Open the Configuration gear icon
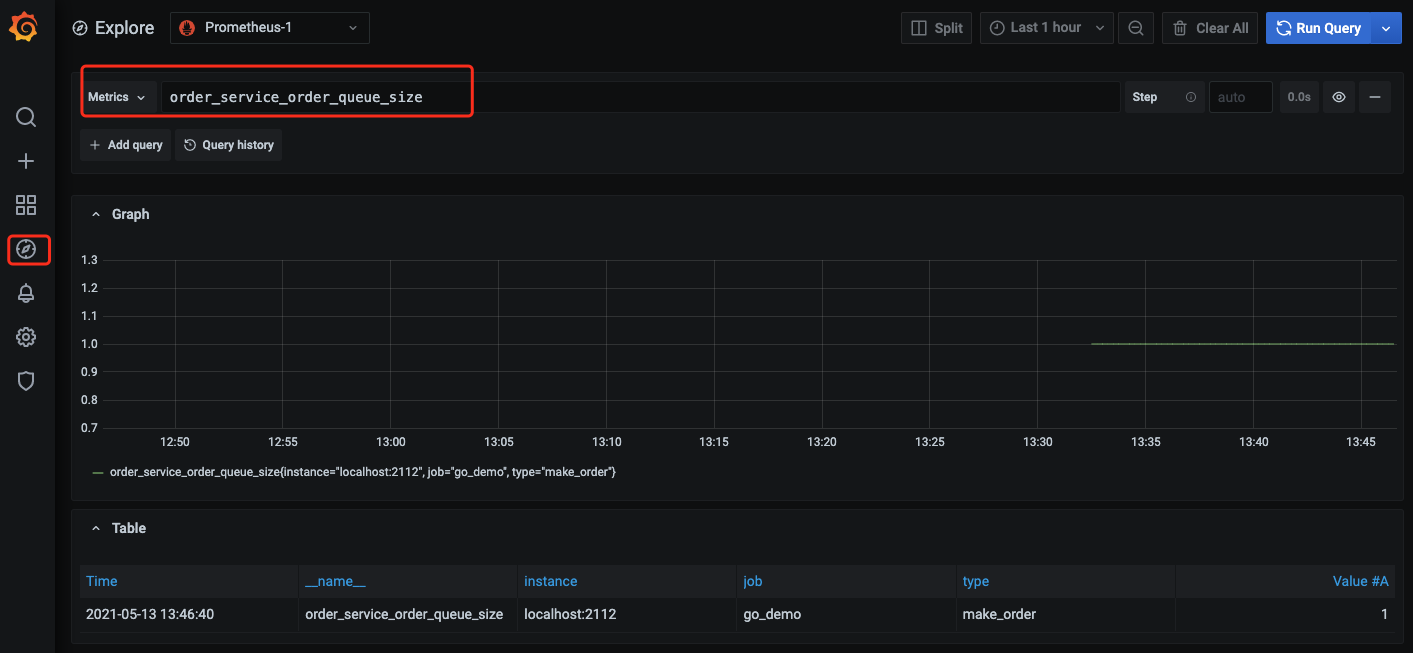The height and width of the screenshot is (653, 1413). [26, 337]
